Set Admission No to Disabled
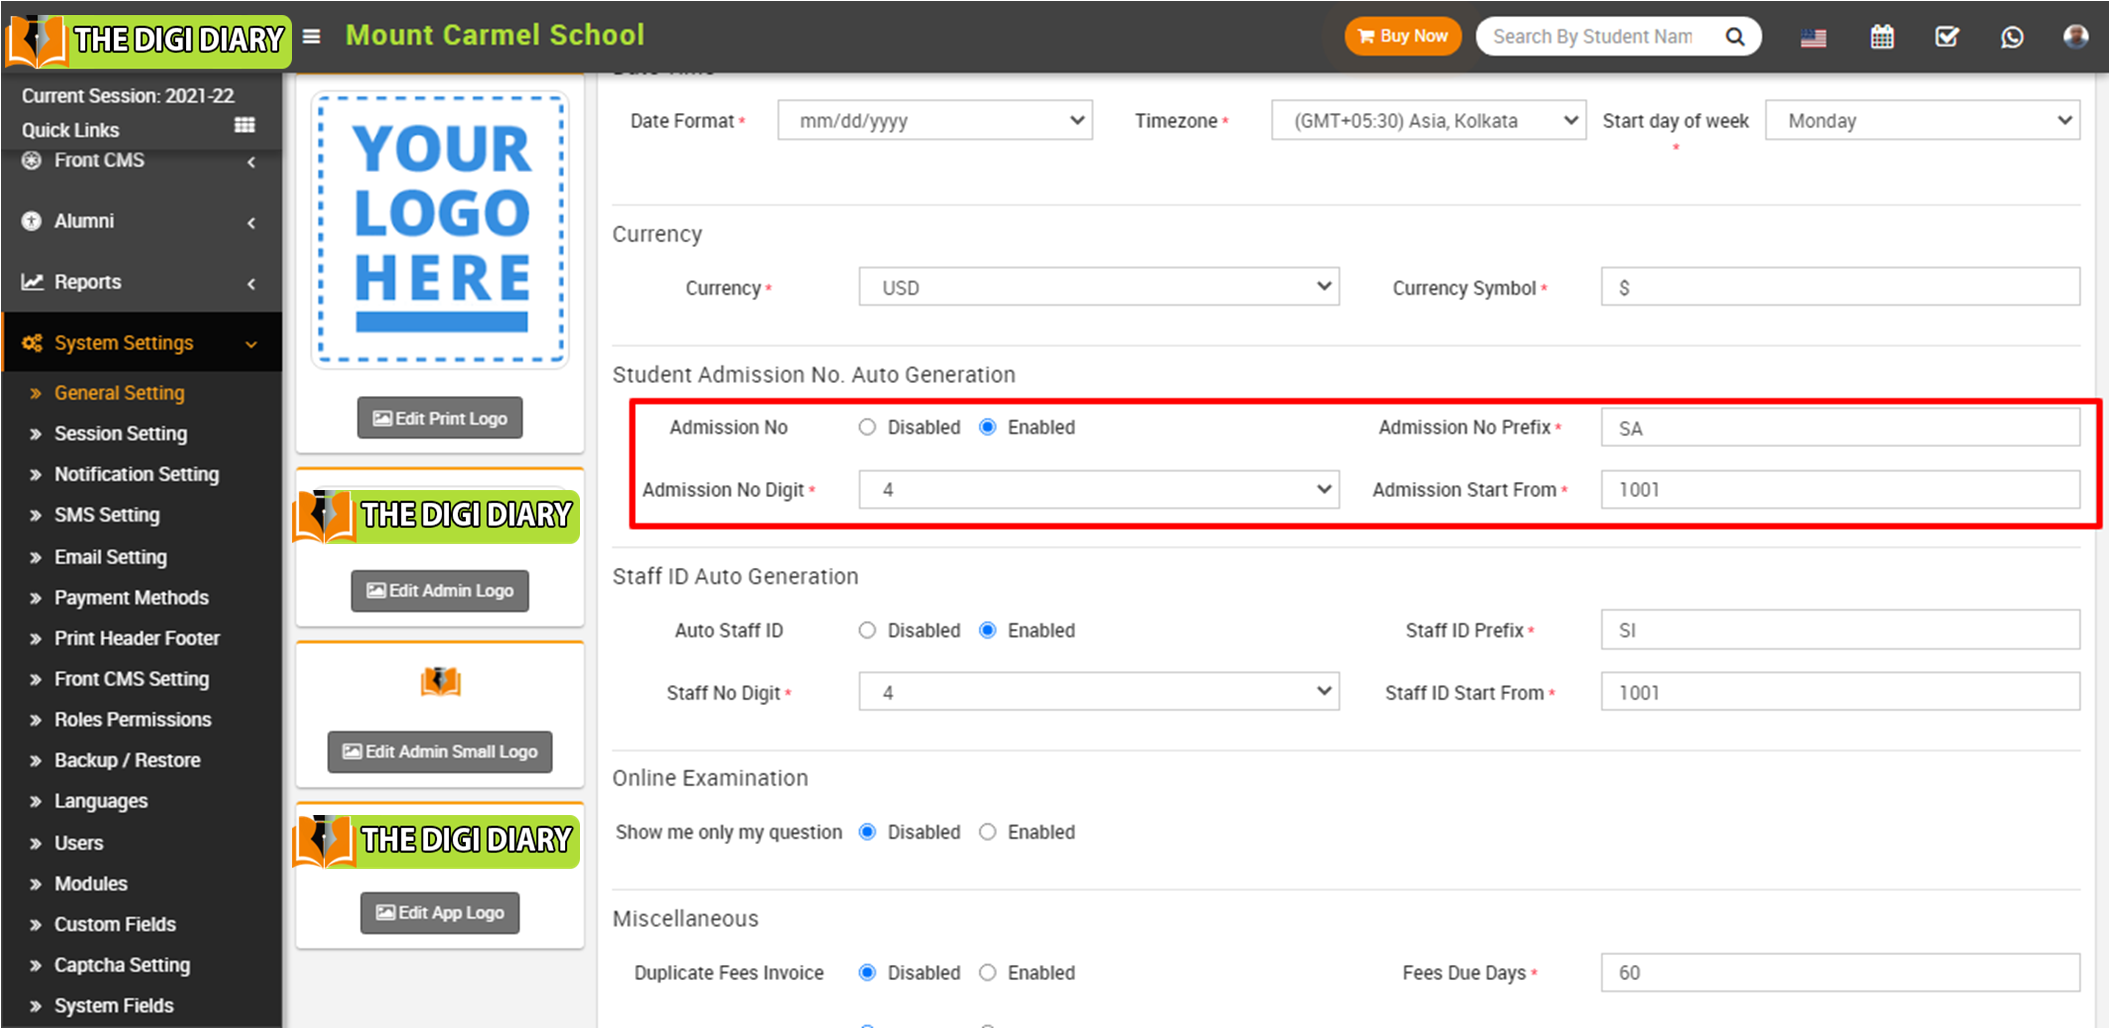2110x1029 pixels. (867, 427)
